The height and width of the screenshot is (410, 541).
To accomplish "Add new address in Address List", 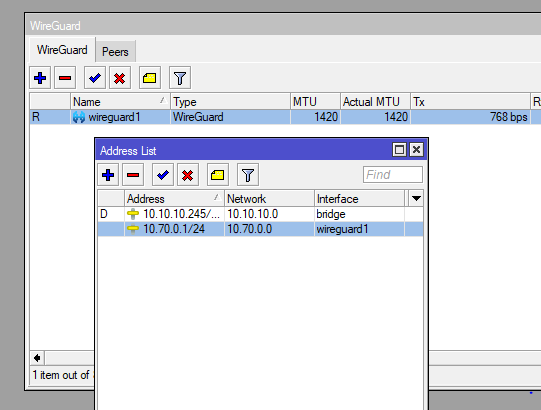I will pos(108,175).
